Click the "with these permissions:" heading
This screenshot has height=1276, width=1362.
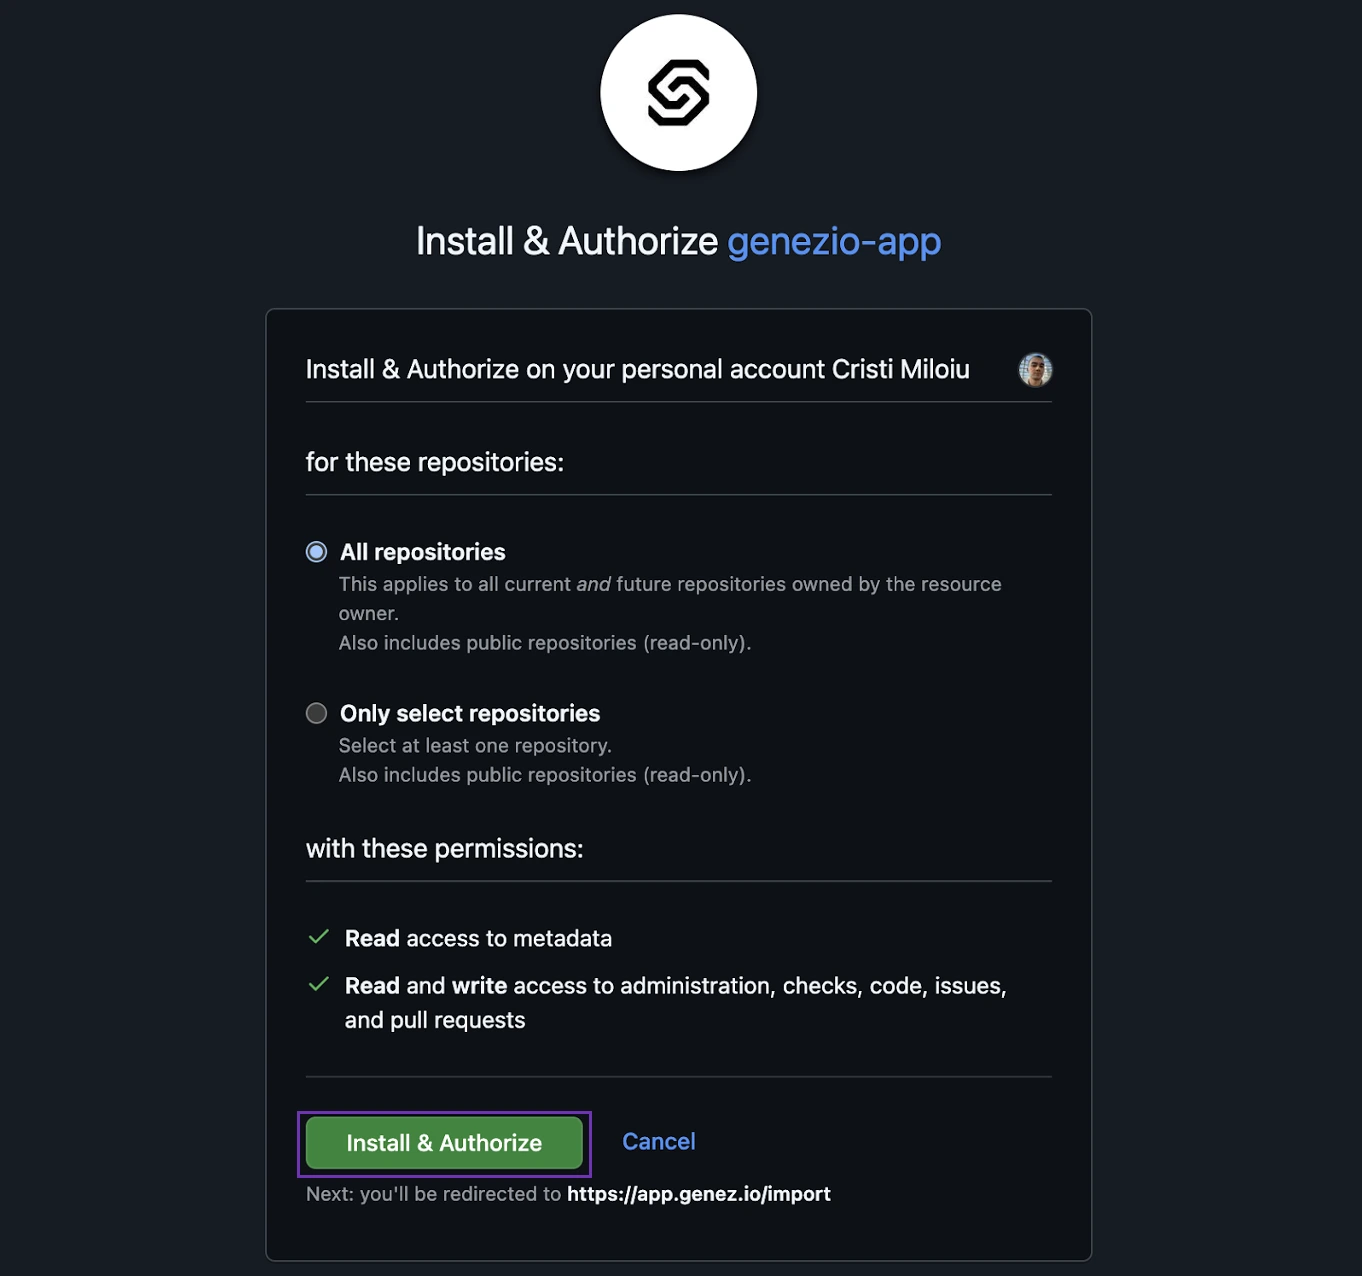click(x=445, y=849)
